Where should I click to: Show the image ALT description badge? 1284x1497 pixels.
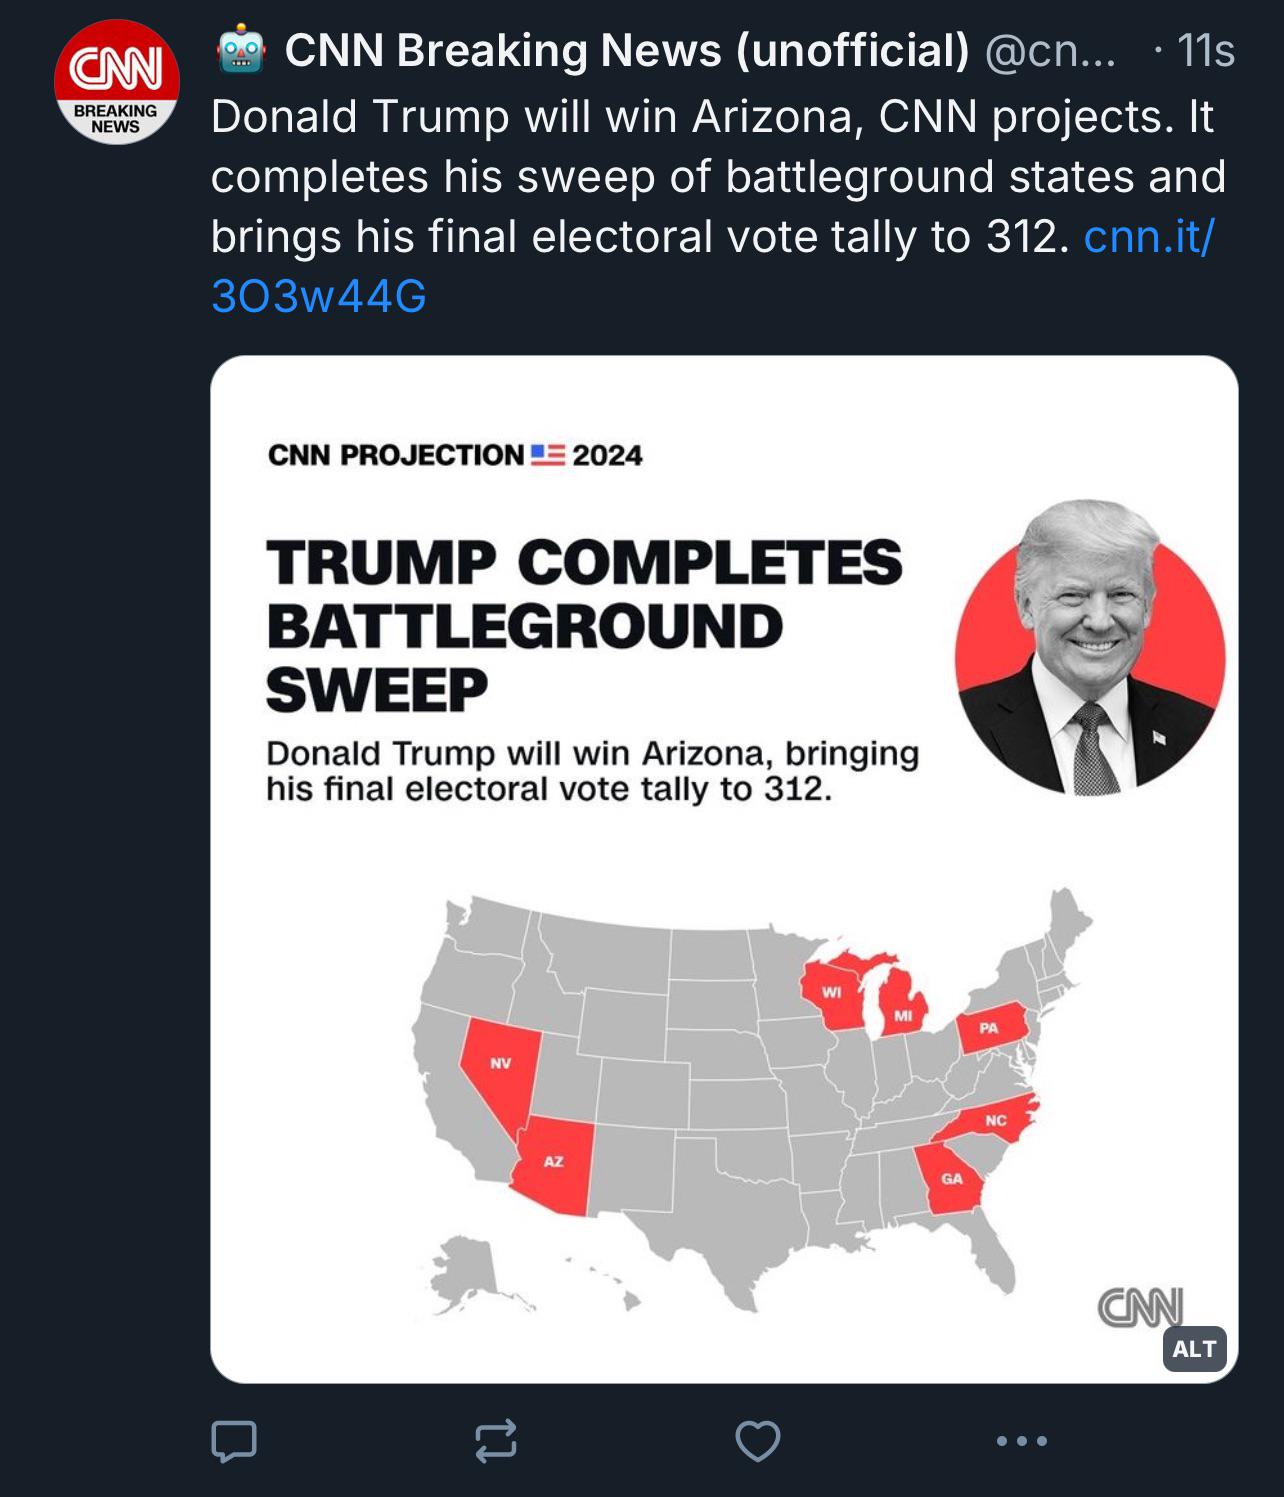point(1194,1349)
